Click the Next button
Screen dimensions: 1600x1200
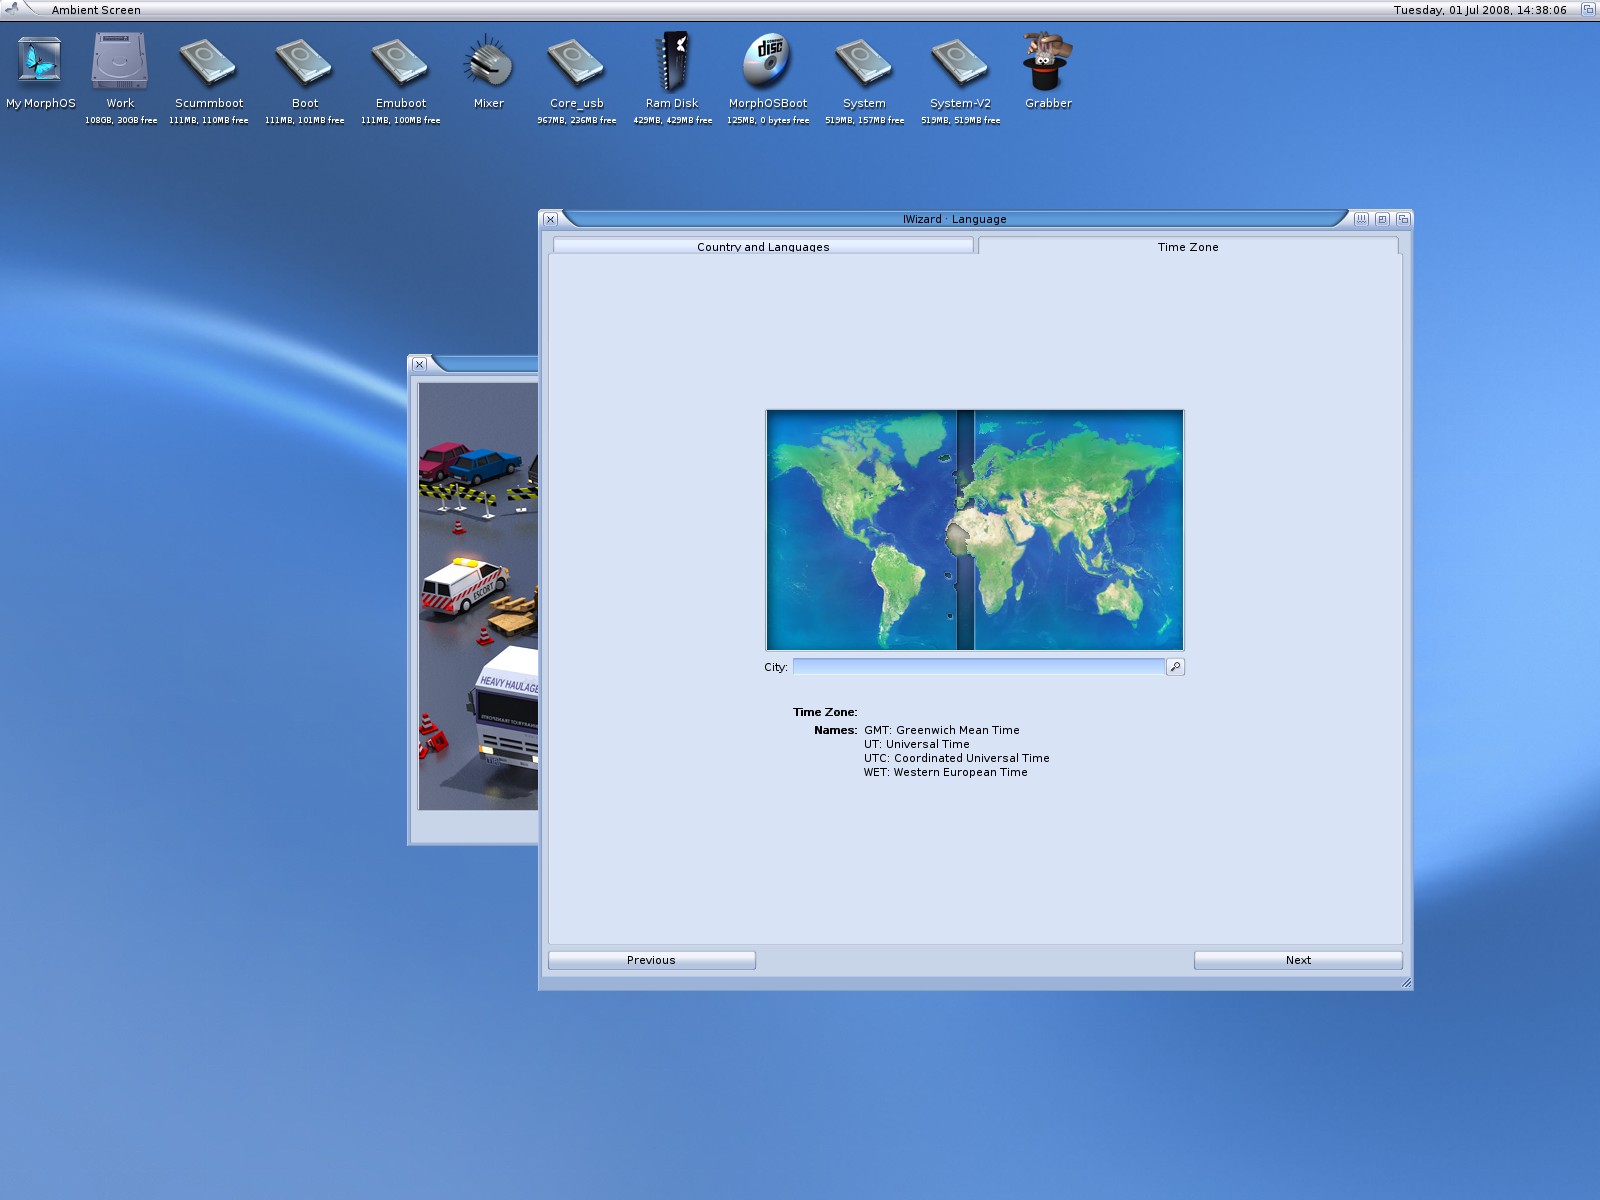[1298, 960]
